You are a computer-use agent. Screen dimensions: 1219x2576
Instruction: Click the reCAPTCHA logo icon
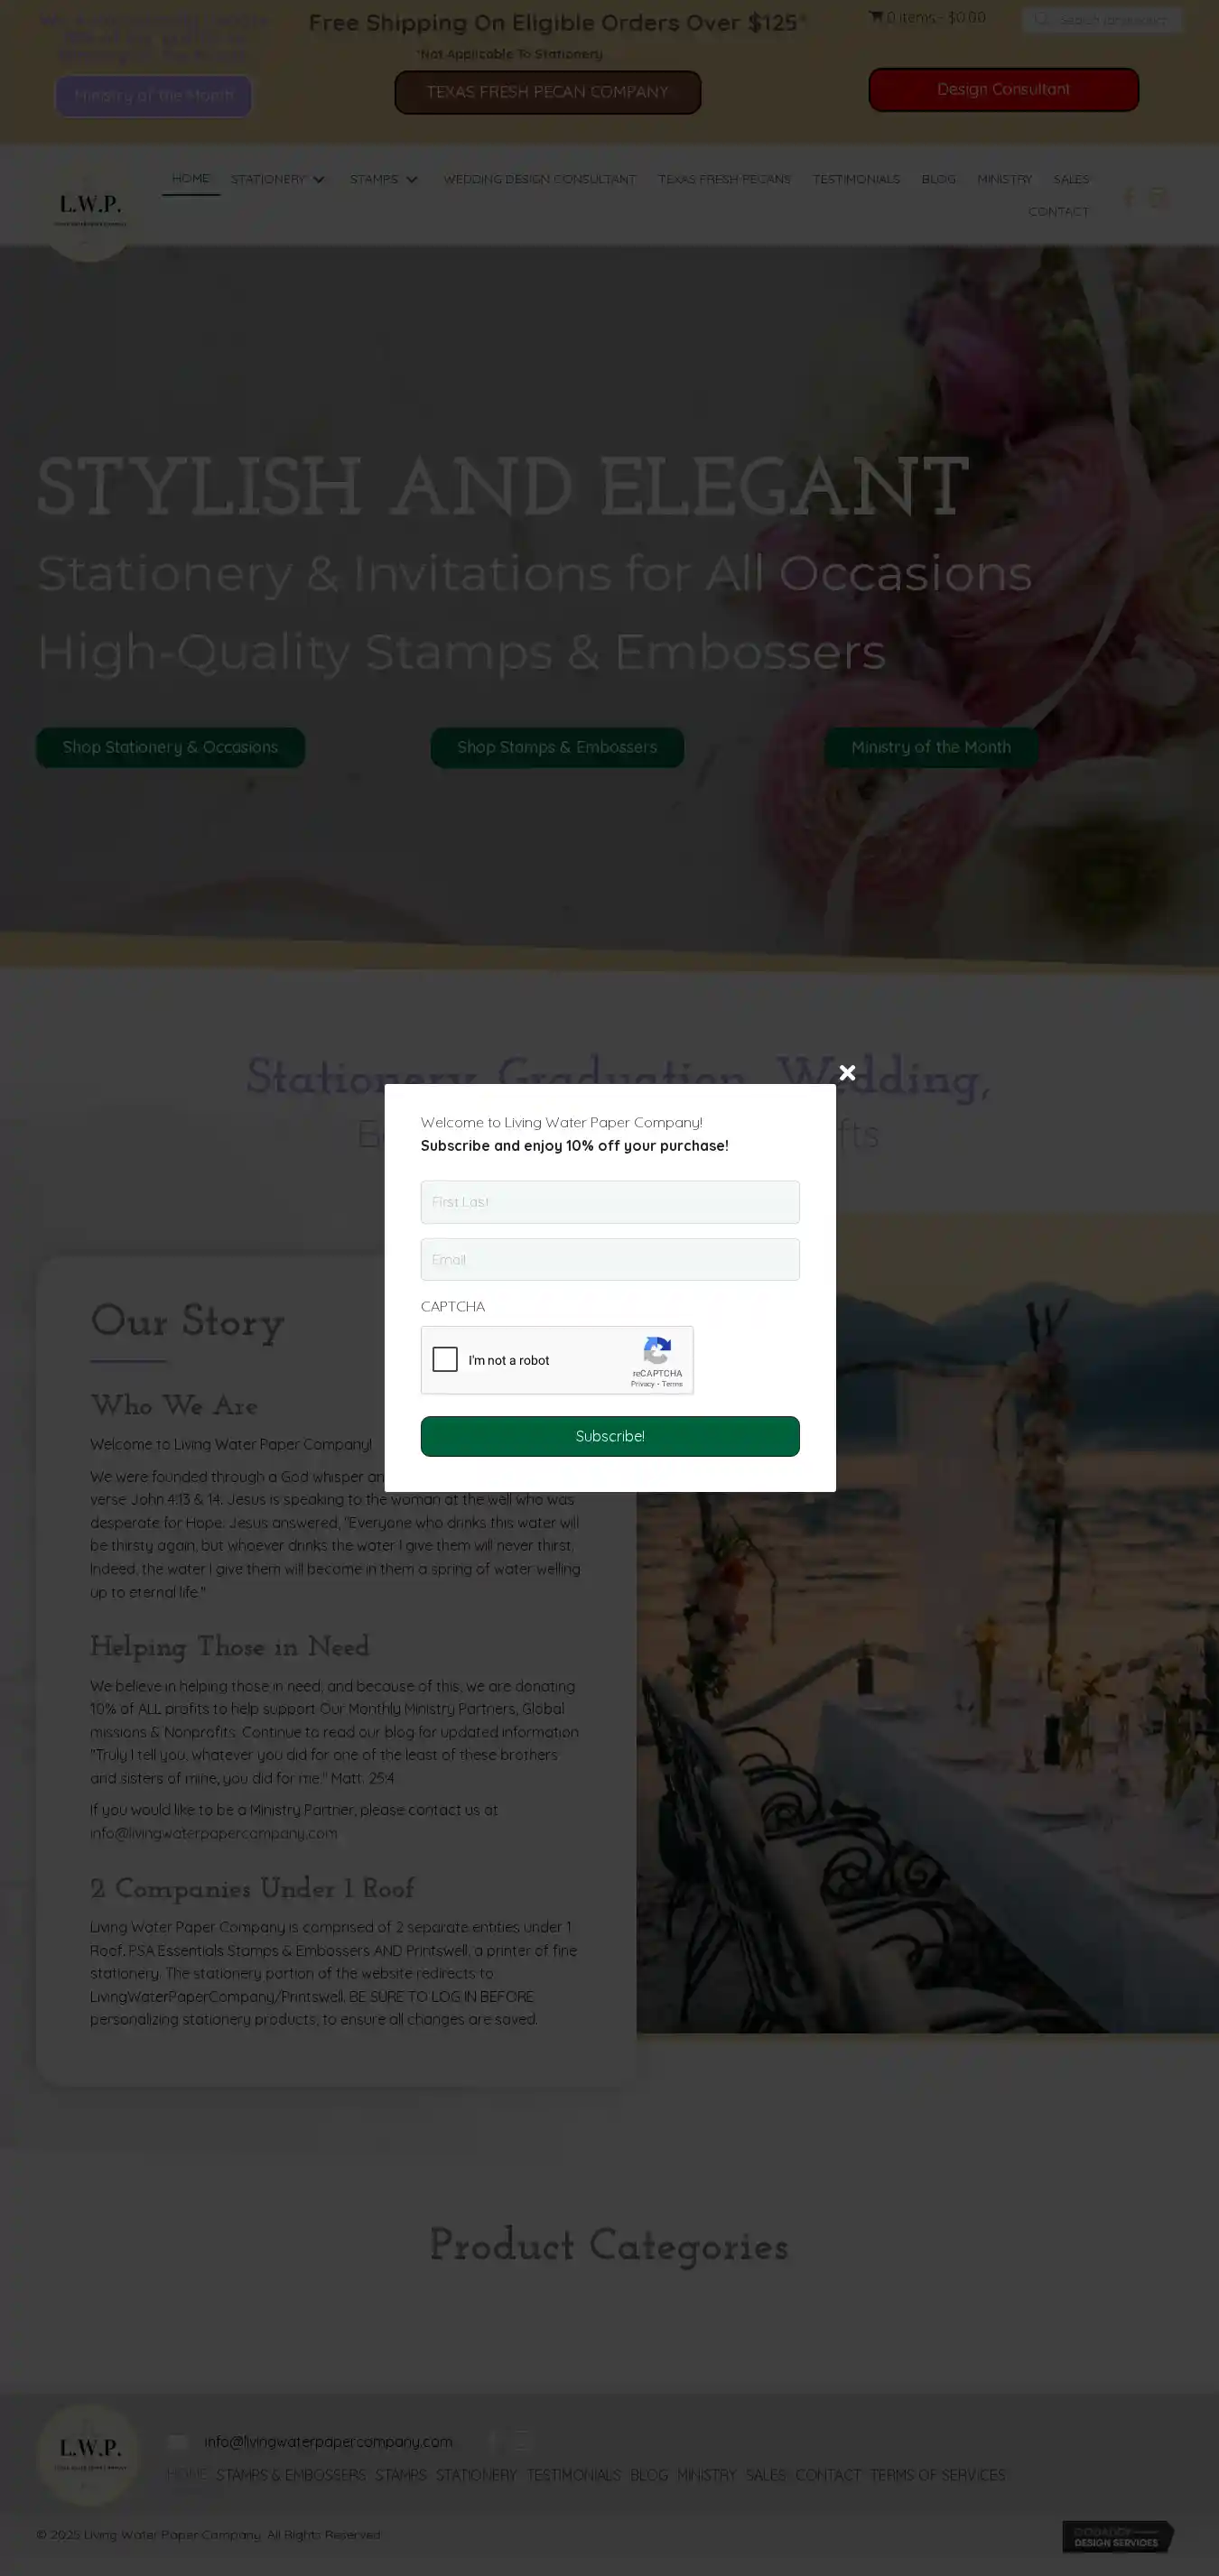(657, 1351)
